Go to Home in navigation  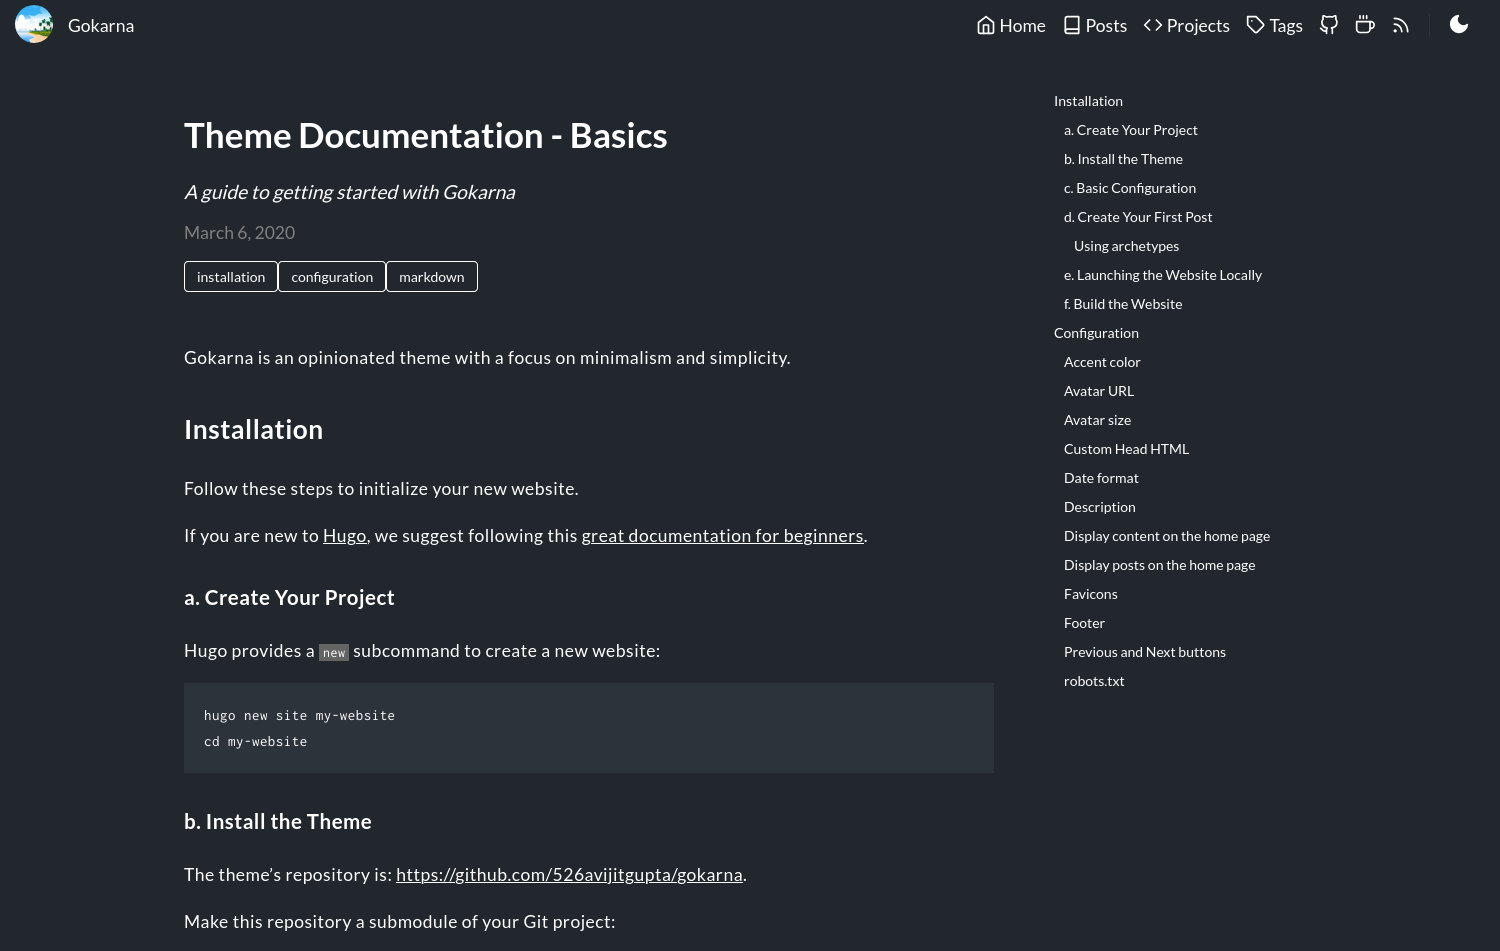(x=1011, y=25)
